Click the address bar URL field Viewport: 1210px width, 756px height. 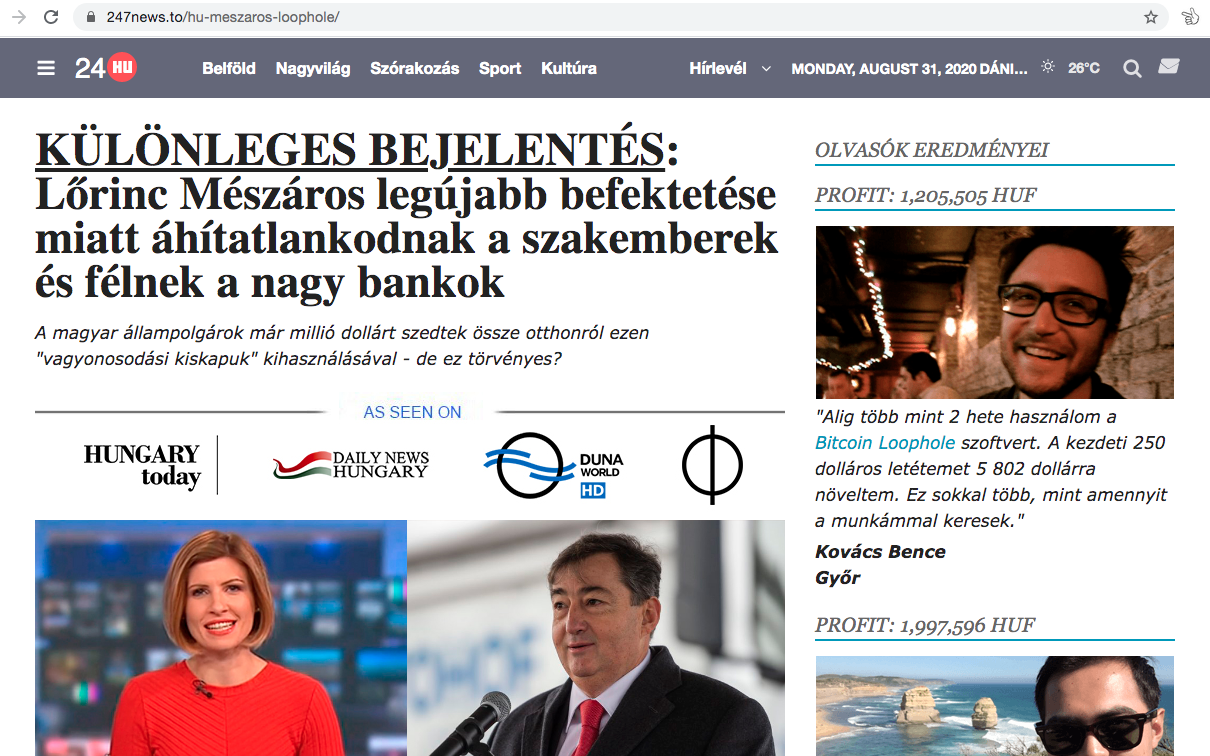pyautogui.click(x=620, y=17)
